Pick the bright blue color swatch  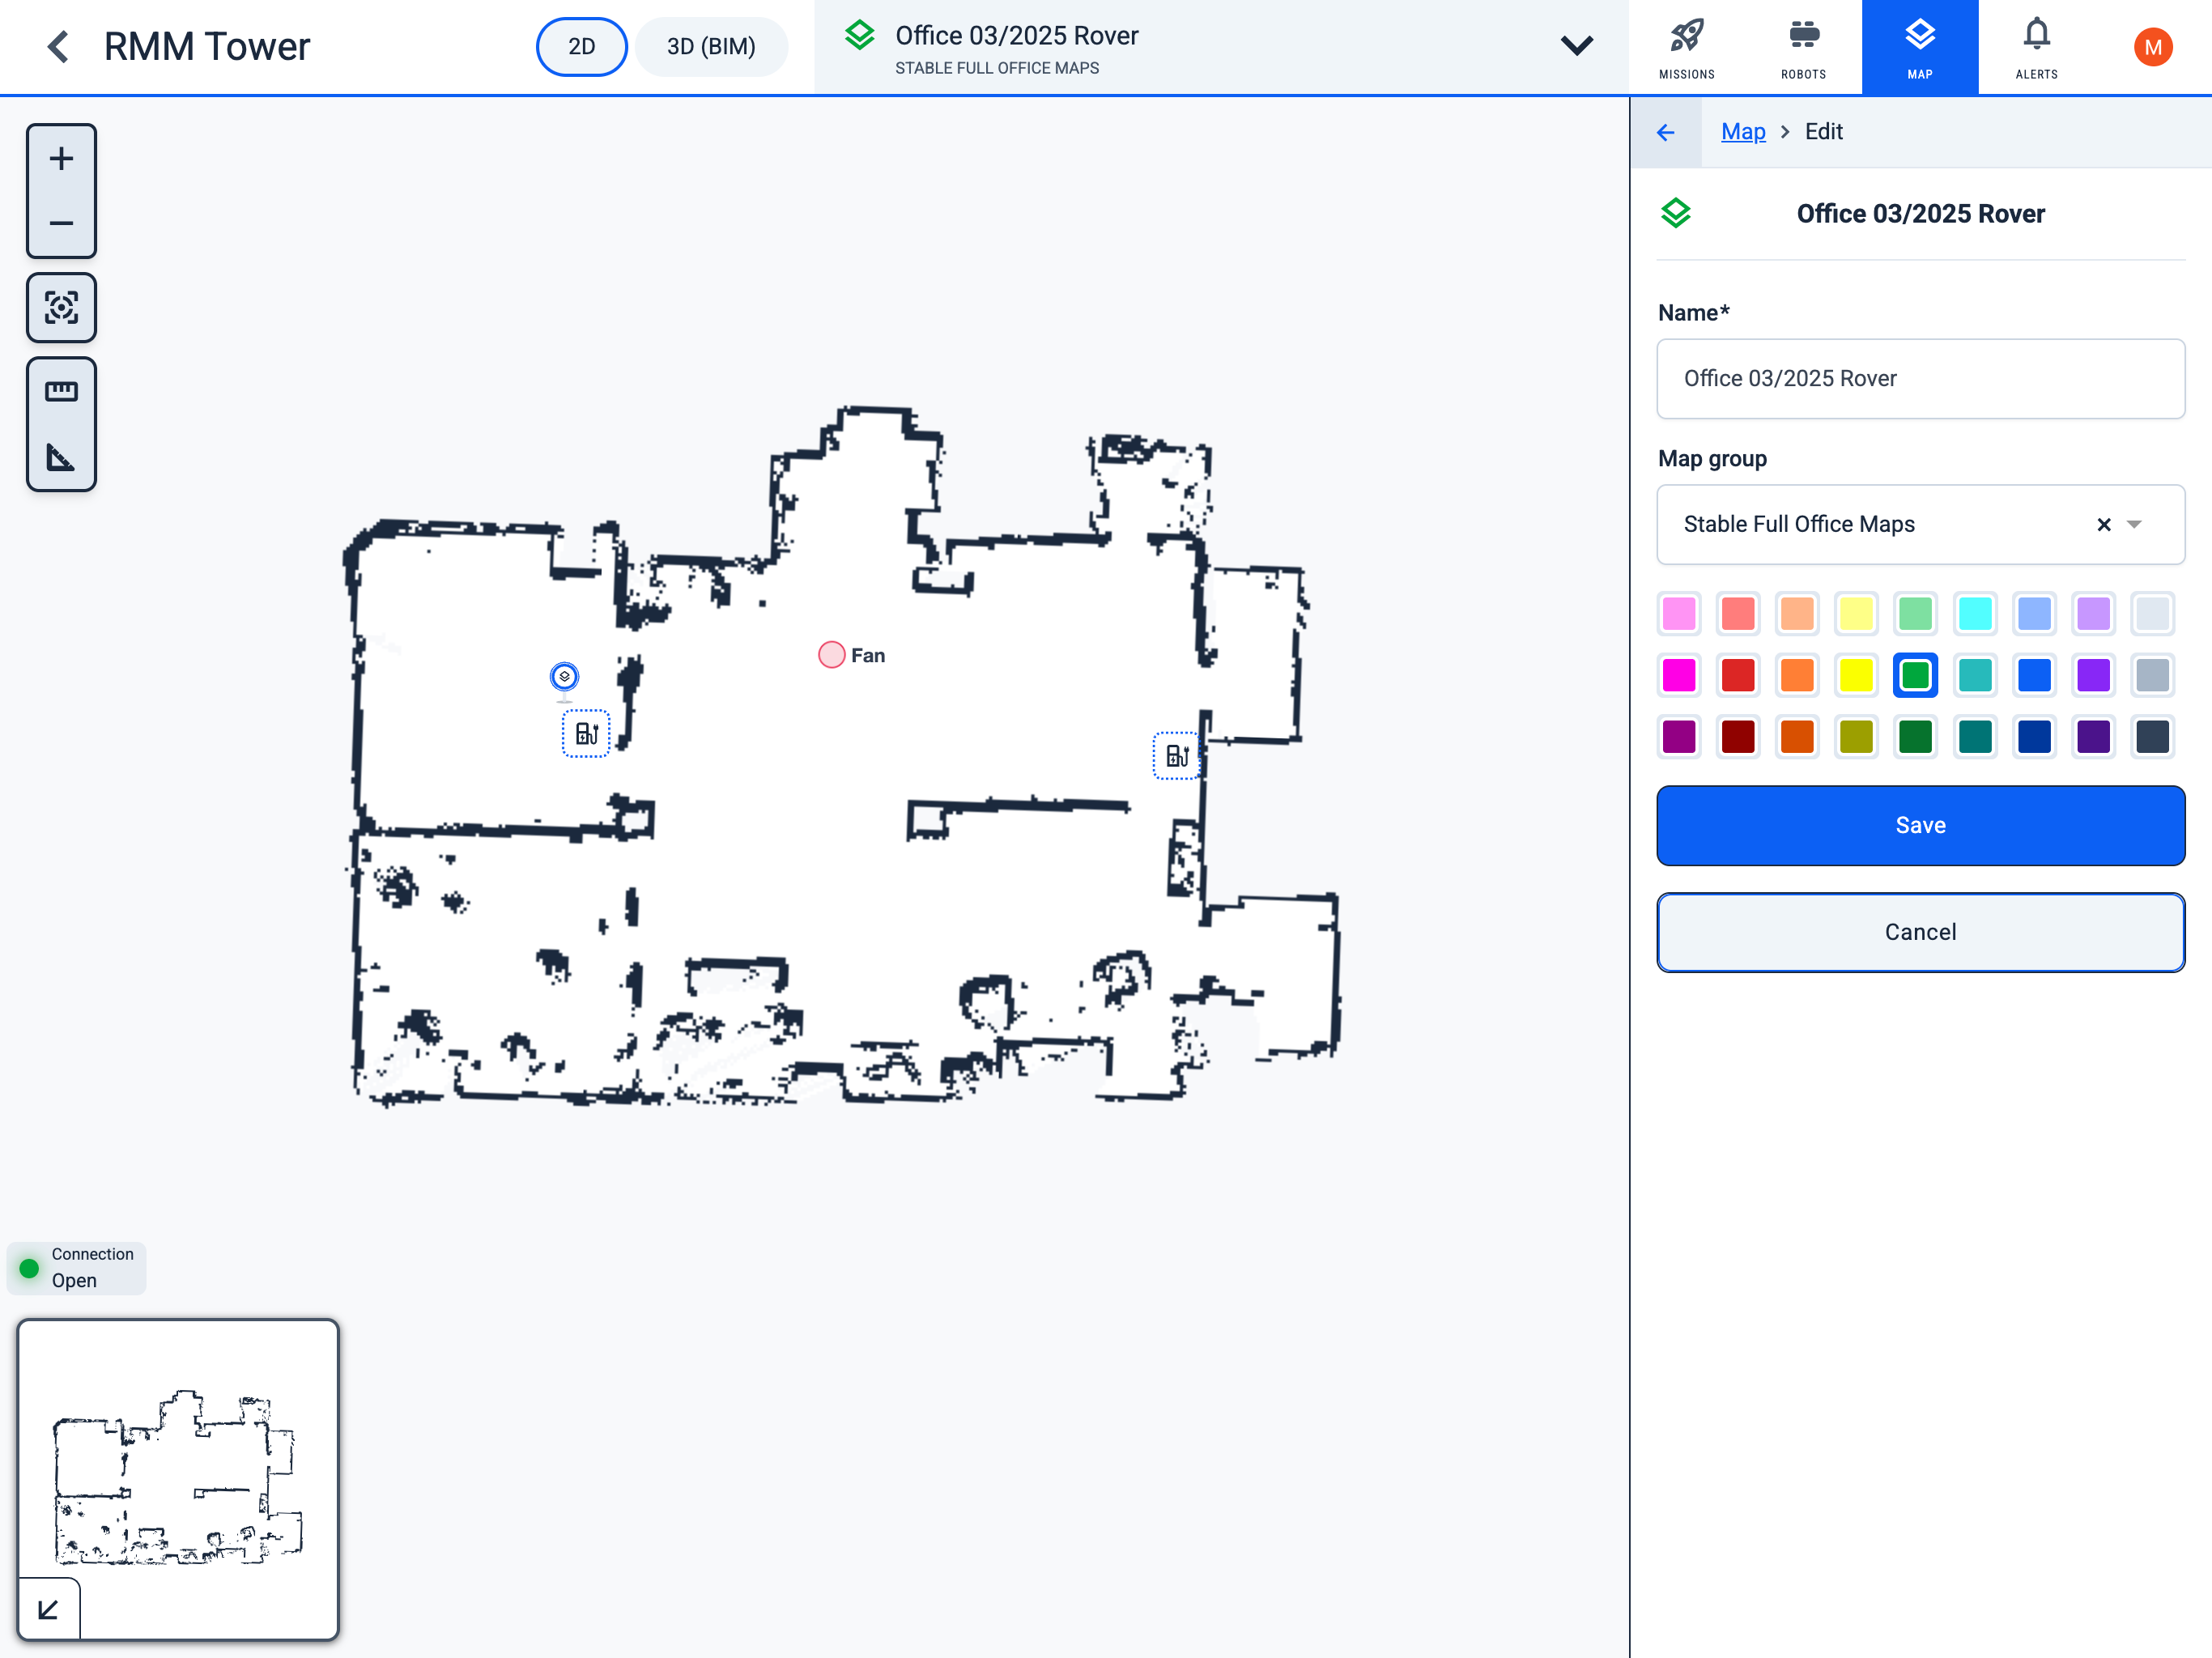coord(2034,675)
